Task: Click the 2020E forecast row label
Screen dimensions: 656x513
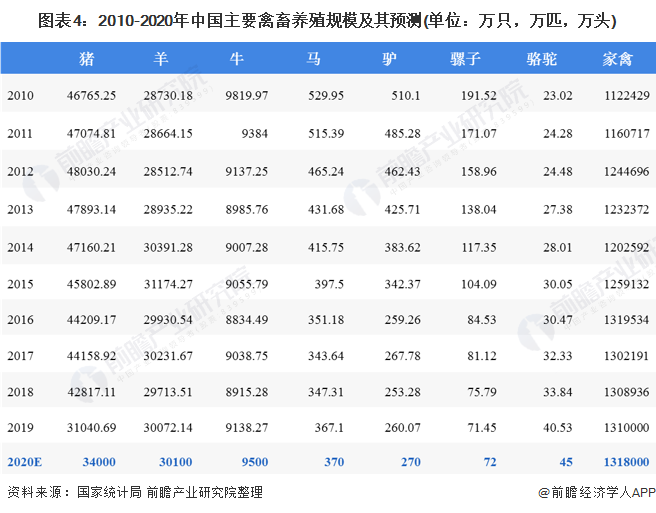Action: pyautogui.click(x=27, y=460)
